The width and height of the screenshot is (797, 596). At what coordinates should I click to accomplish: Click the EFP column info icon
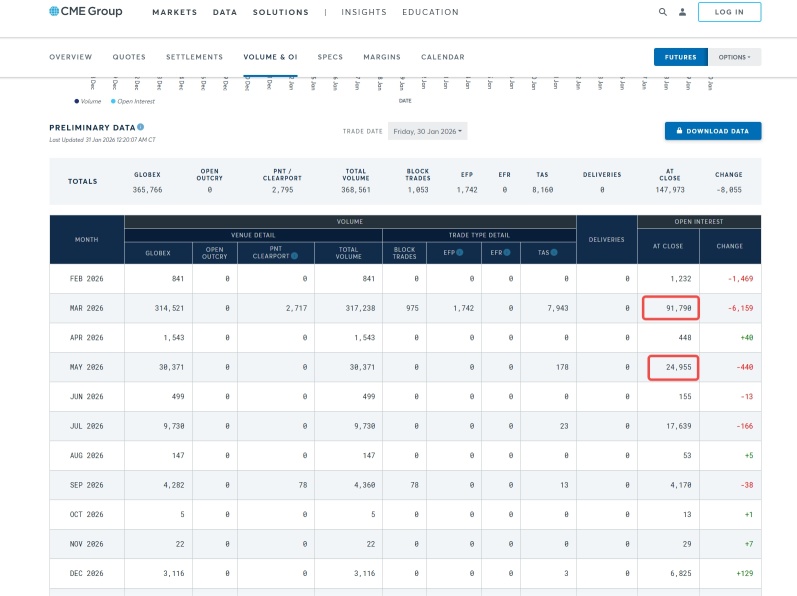point(459,253)
